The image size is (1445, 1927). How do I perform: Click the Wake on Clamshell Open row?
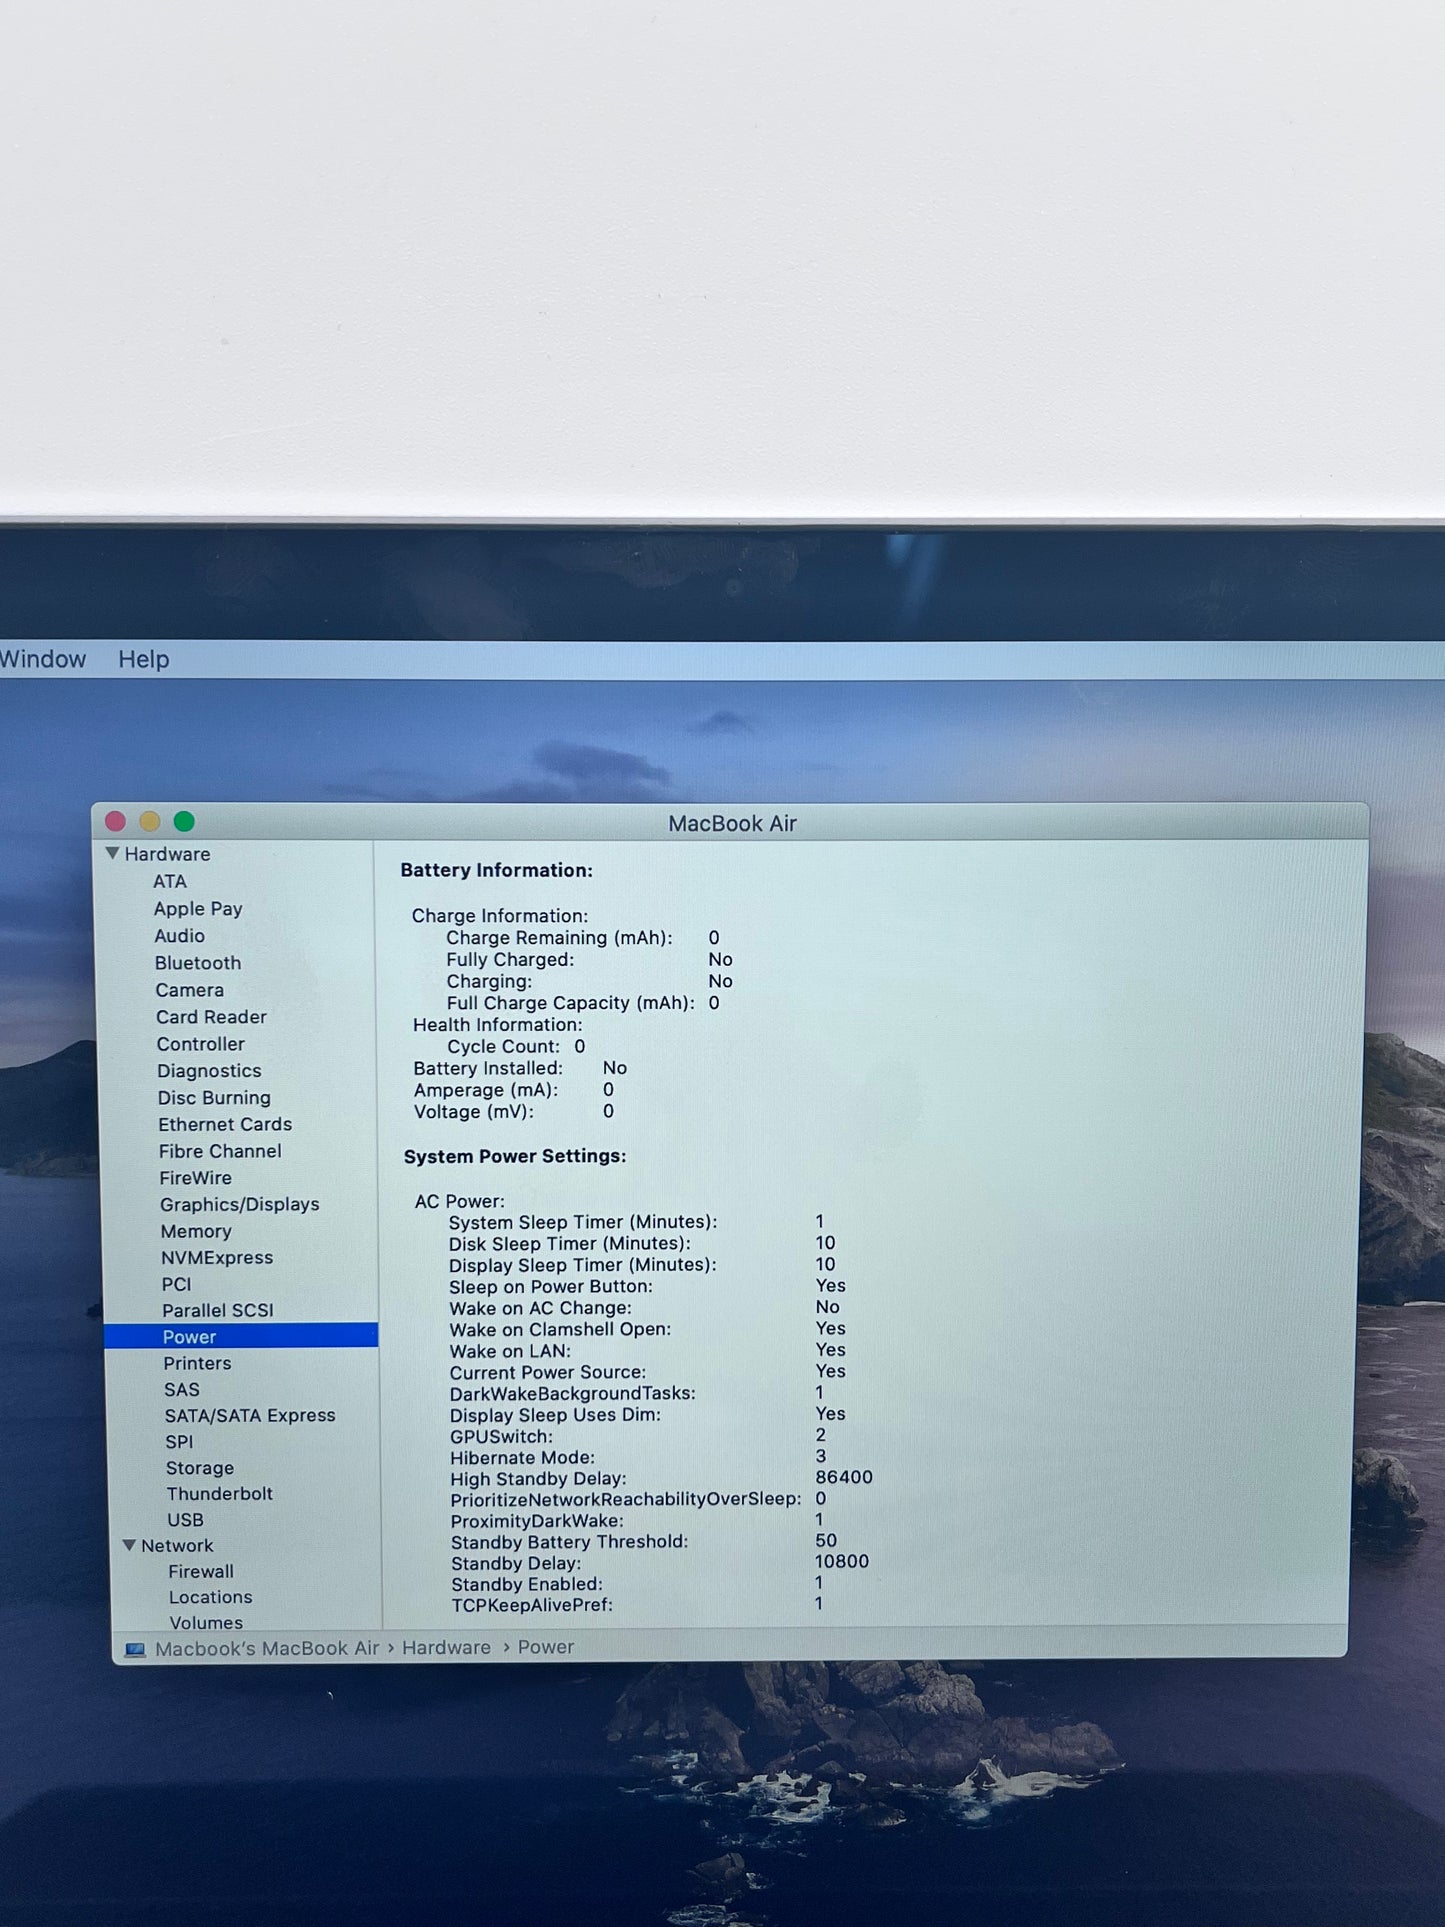(647, 1329)
